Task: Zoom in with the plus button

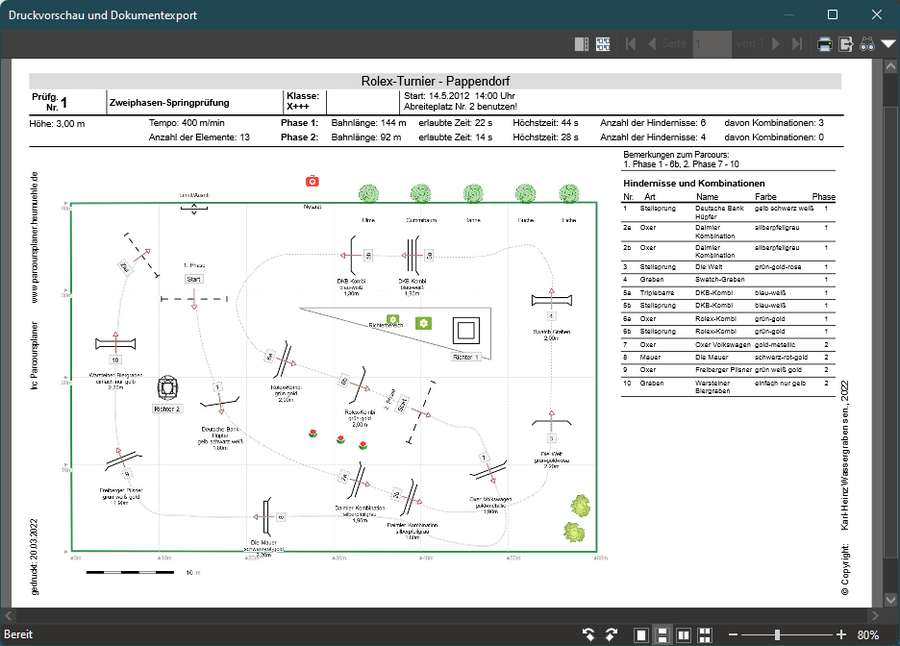Action: [841, 635]
